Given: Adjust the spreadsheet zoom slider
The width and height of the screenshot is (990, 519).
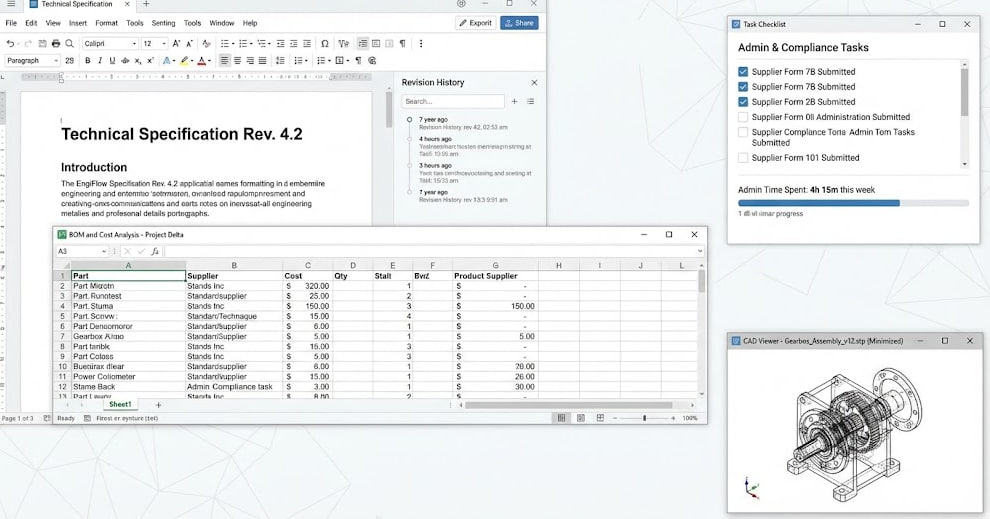Looking at the screenshot, I should point(644,418).
